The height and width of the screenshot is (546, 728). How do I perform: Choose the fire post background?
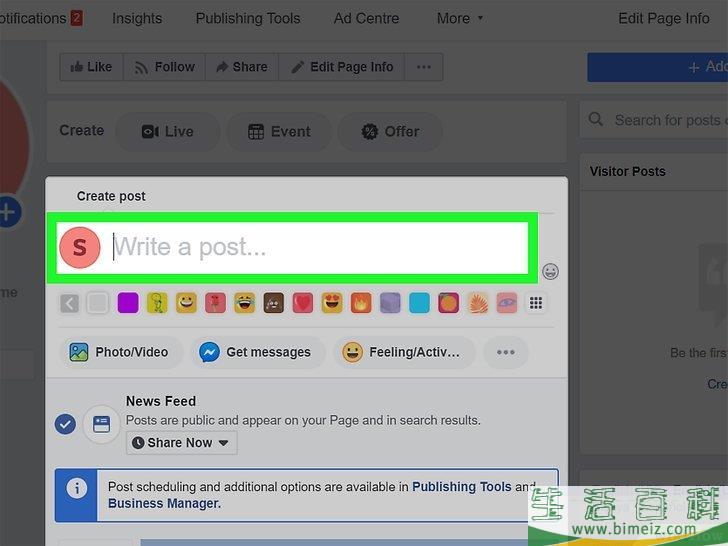pos(361,303)
